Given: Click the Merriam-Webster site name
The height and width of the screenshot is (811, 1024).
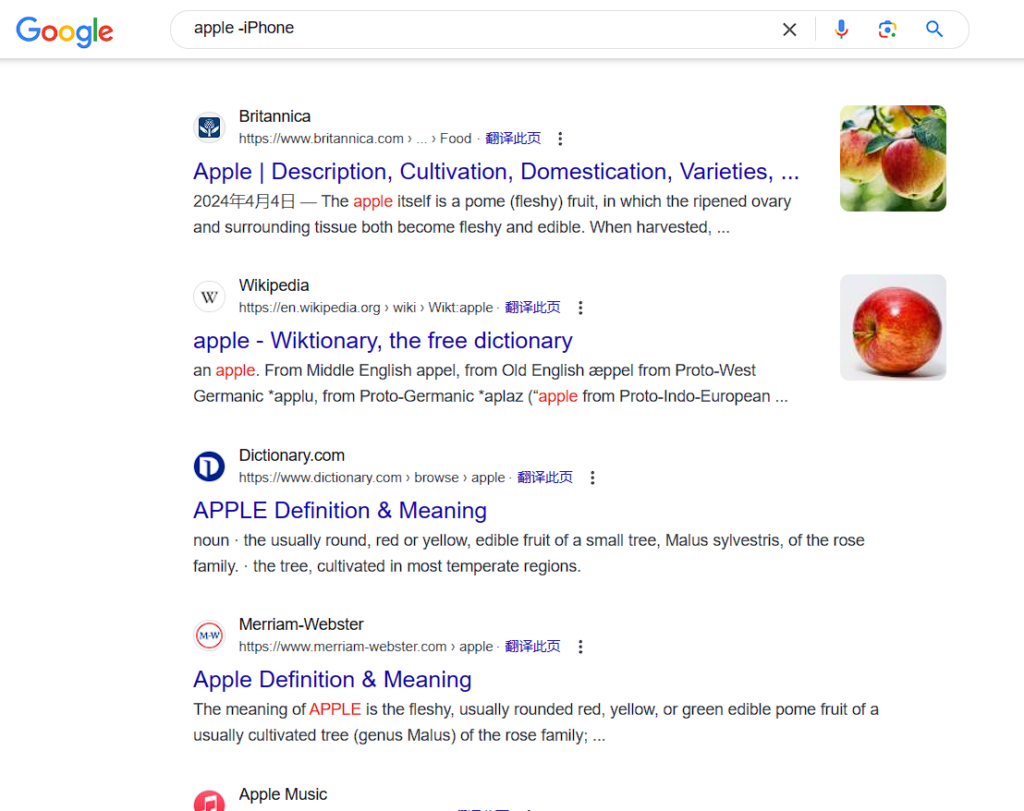Looking at the screenshot, I should click(x=301, y=624).
